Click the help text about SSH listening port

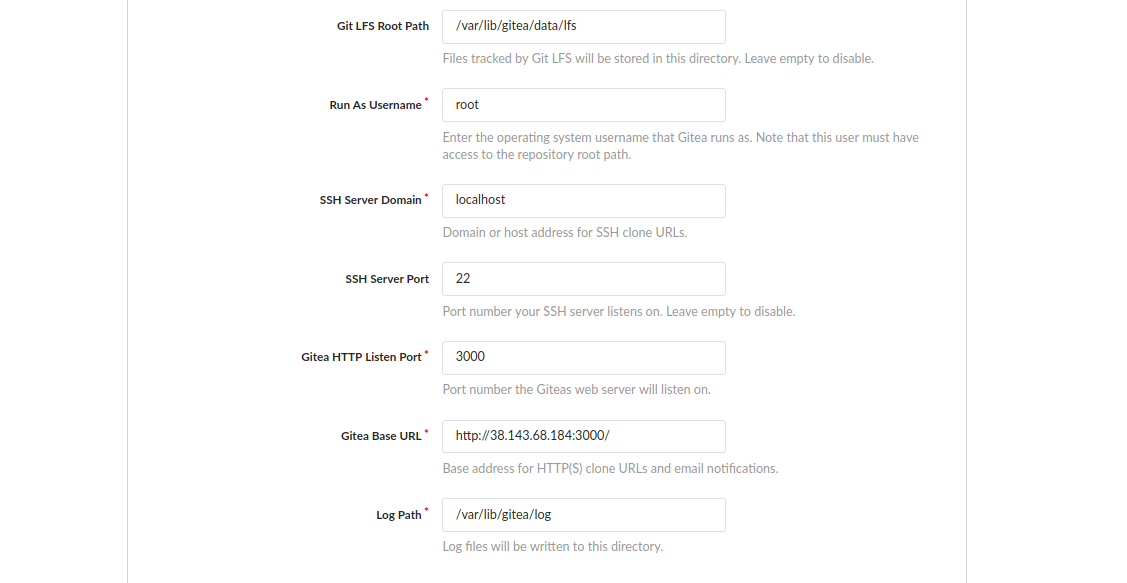coord(618,311)
